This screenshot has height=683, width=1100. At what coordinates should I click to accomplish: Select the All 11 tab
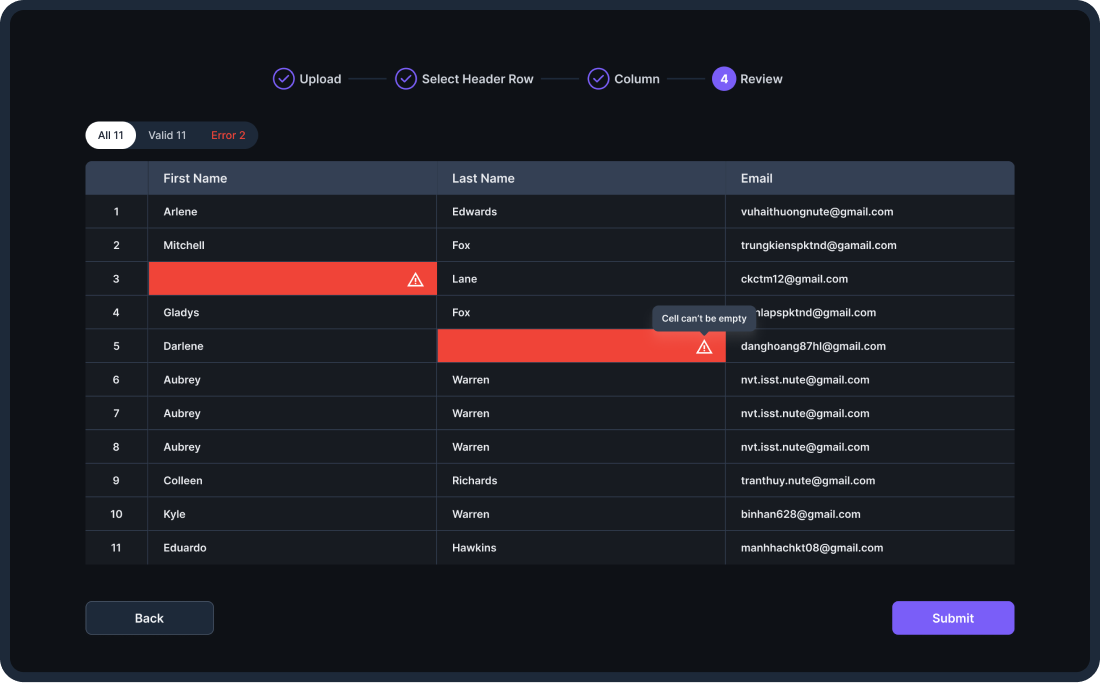point(110,135)
